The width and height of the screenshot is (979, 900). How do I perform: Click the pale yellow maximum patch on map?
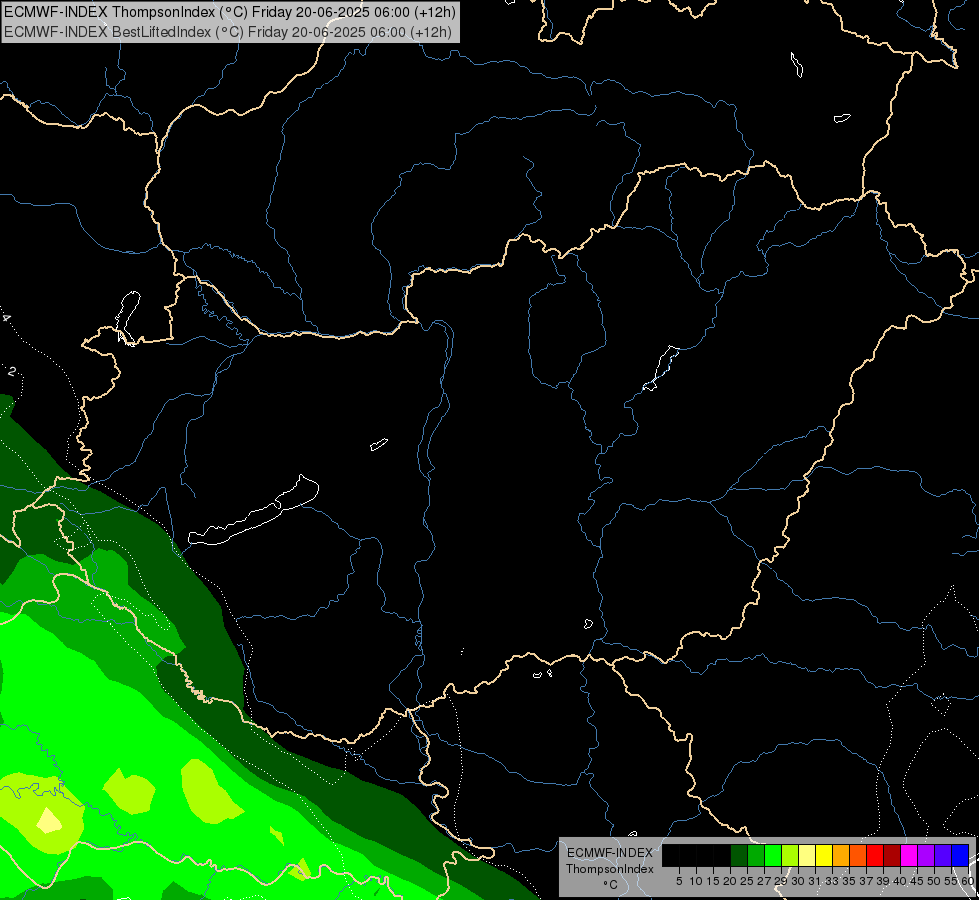(x=49, y=821)
